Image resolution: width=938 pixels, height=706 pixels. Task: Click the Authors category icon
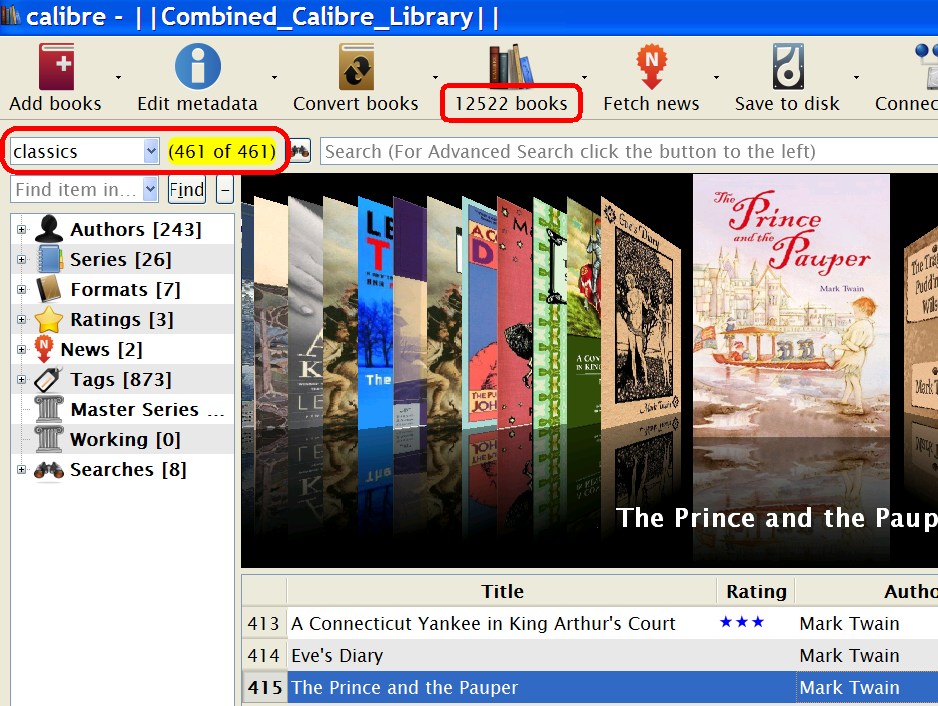(x=48, y=229)
